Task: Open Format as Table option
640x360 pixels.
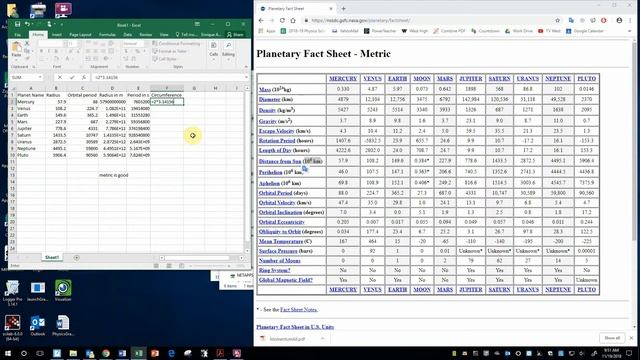Action: pyautogui.click(x=170, y=51)
